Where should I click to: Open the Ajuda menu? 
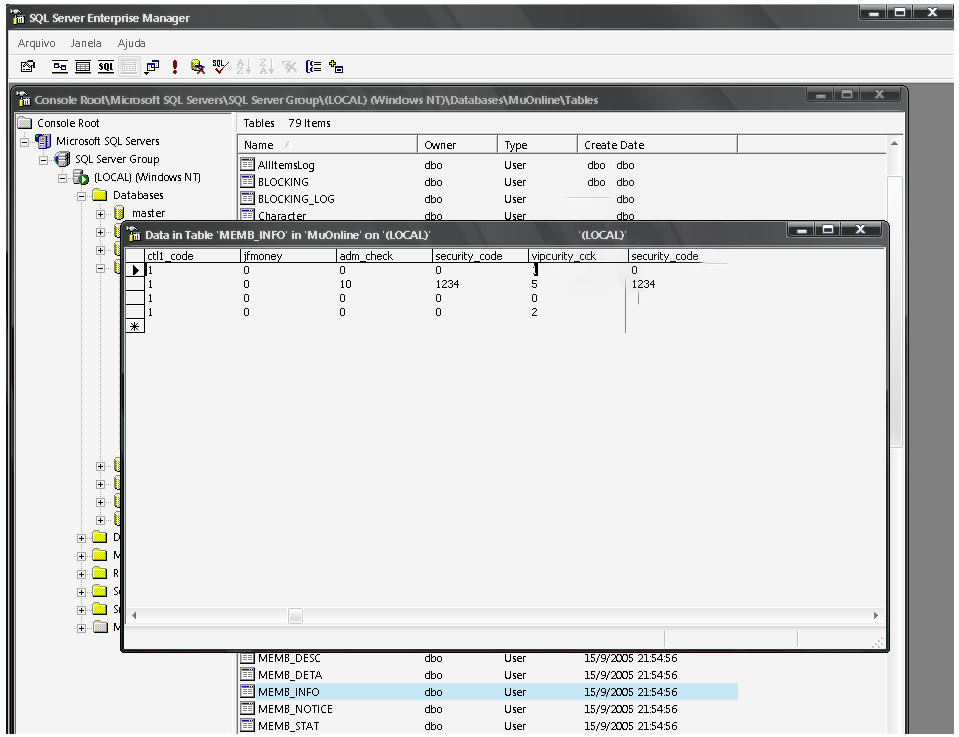(131, 43)
